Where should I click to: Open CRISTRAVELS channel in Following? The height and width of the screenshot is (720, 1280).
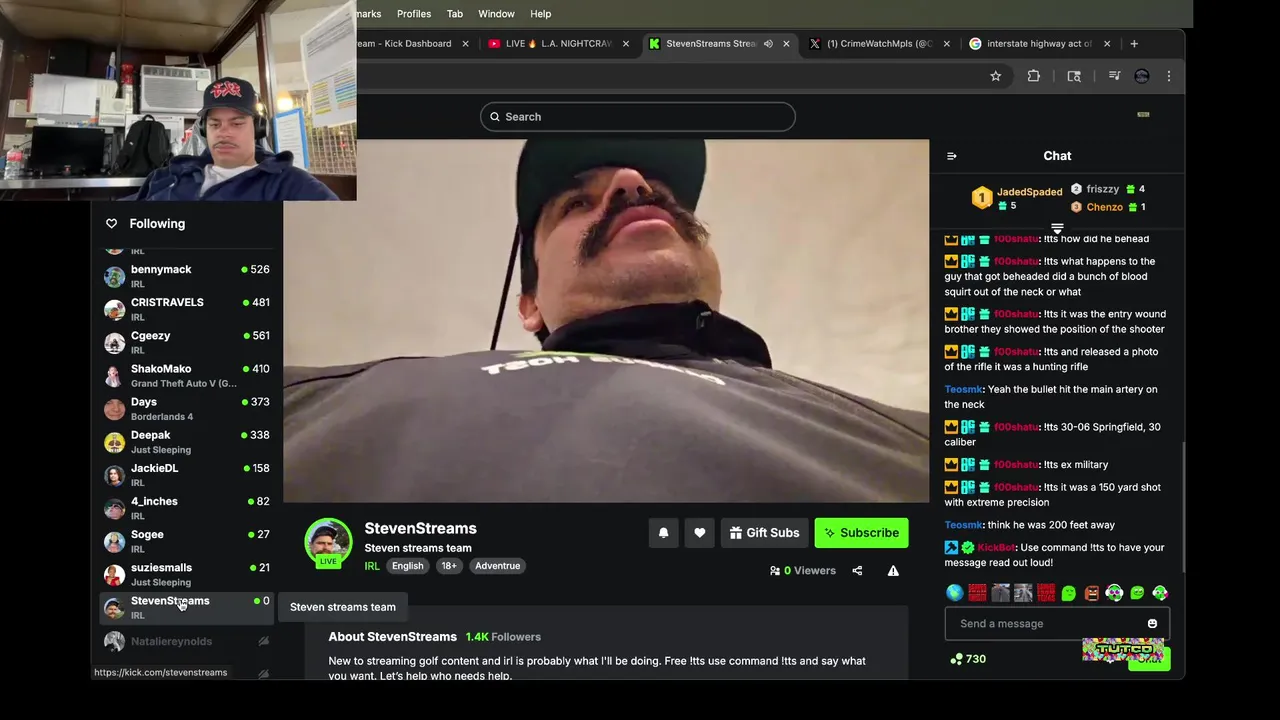(x=187, y=309)
